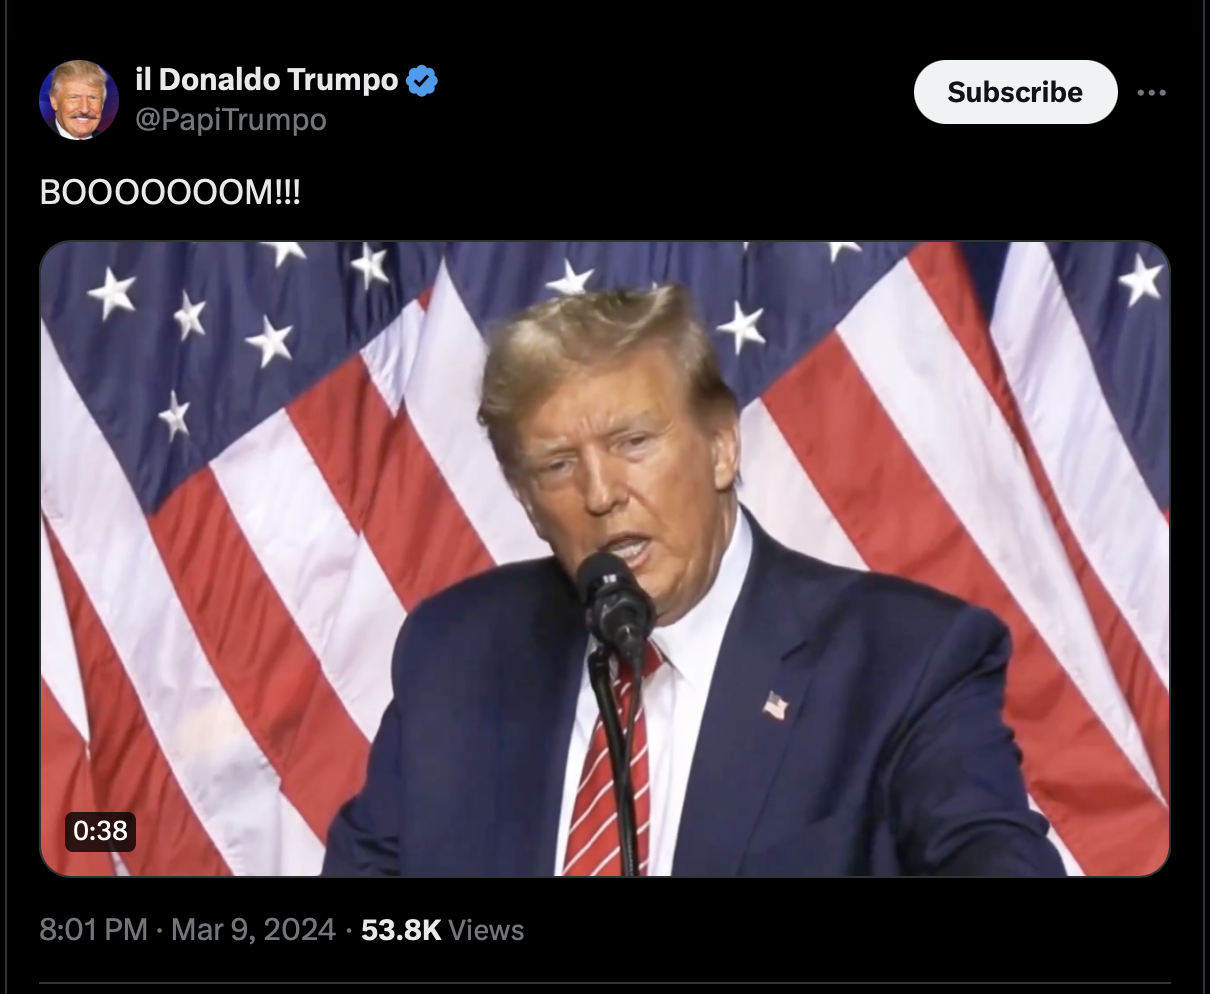Click the Subscribe button

point(1015,92)
